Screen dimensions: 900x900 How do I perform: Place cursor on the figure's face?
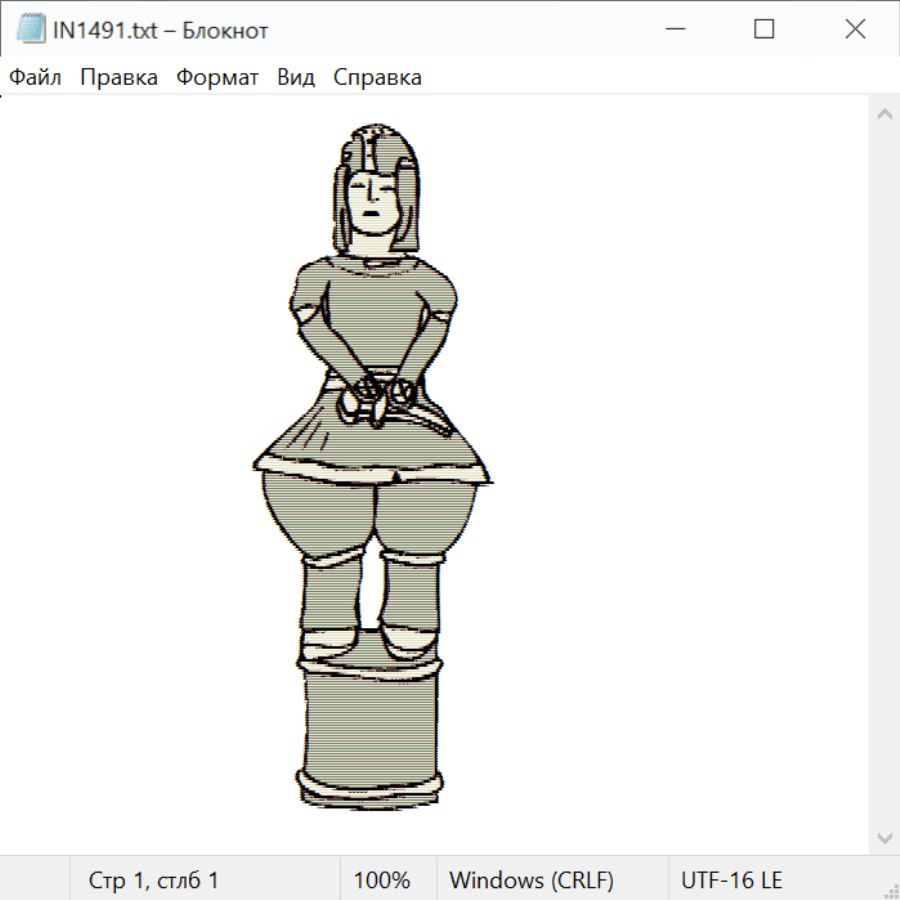coord(370,200)
